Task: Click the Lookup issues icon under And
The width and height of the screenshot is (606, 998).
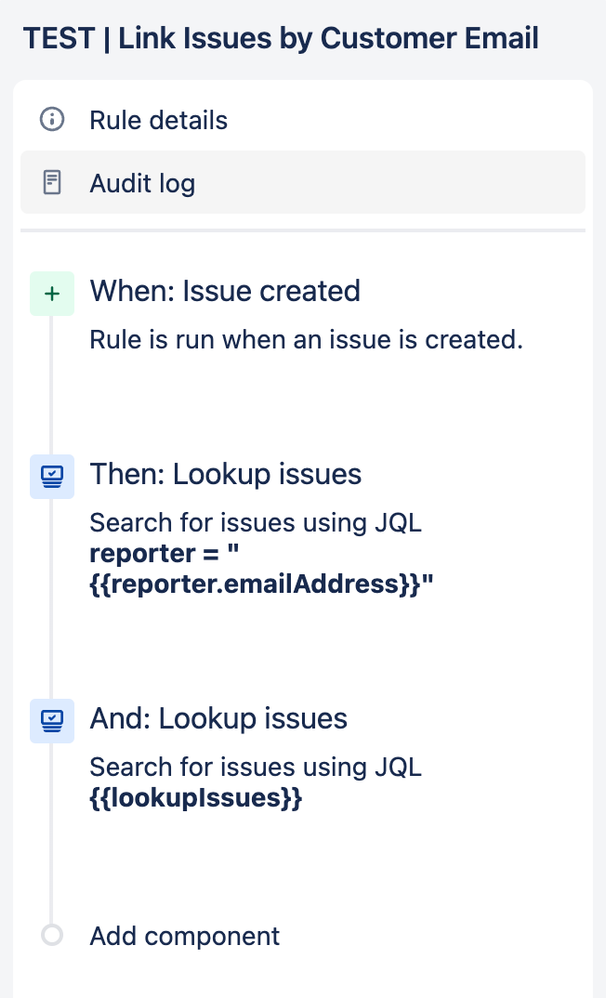Action: tap(51, 720)
